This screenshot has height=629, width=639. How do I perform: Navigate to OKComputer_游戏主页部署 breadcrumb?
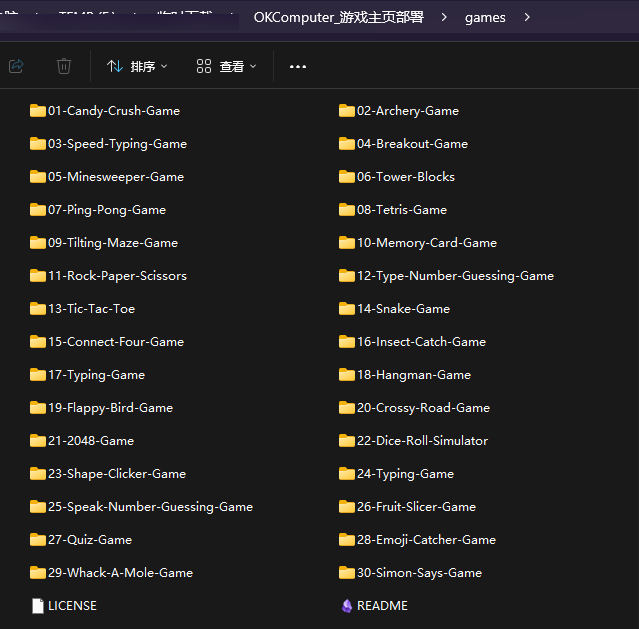click(x=339, y=18)
